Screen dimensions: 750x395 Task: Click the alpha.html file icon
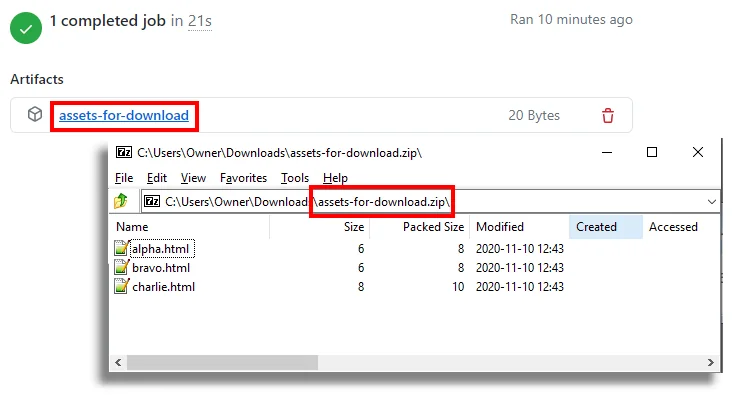(121, 248)
